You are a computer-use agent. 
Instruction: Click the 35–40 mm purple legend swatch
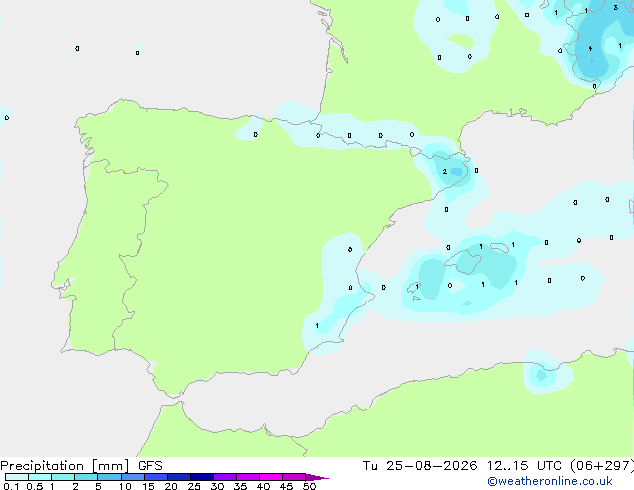point(248,477)
